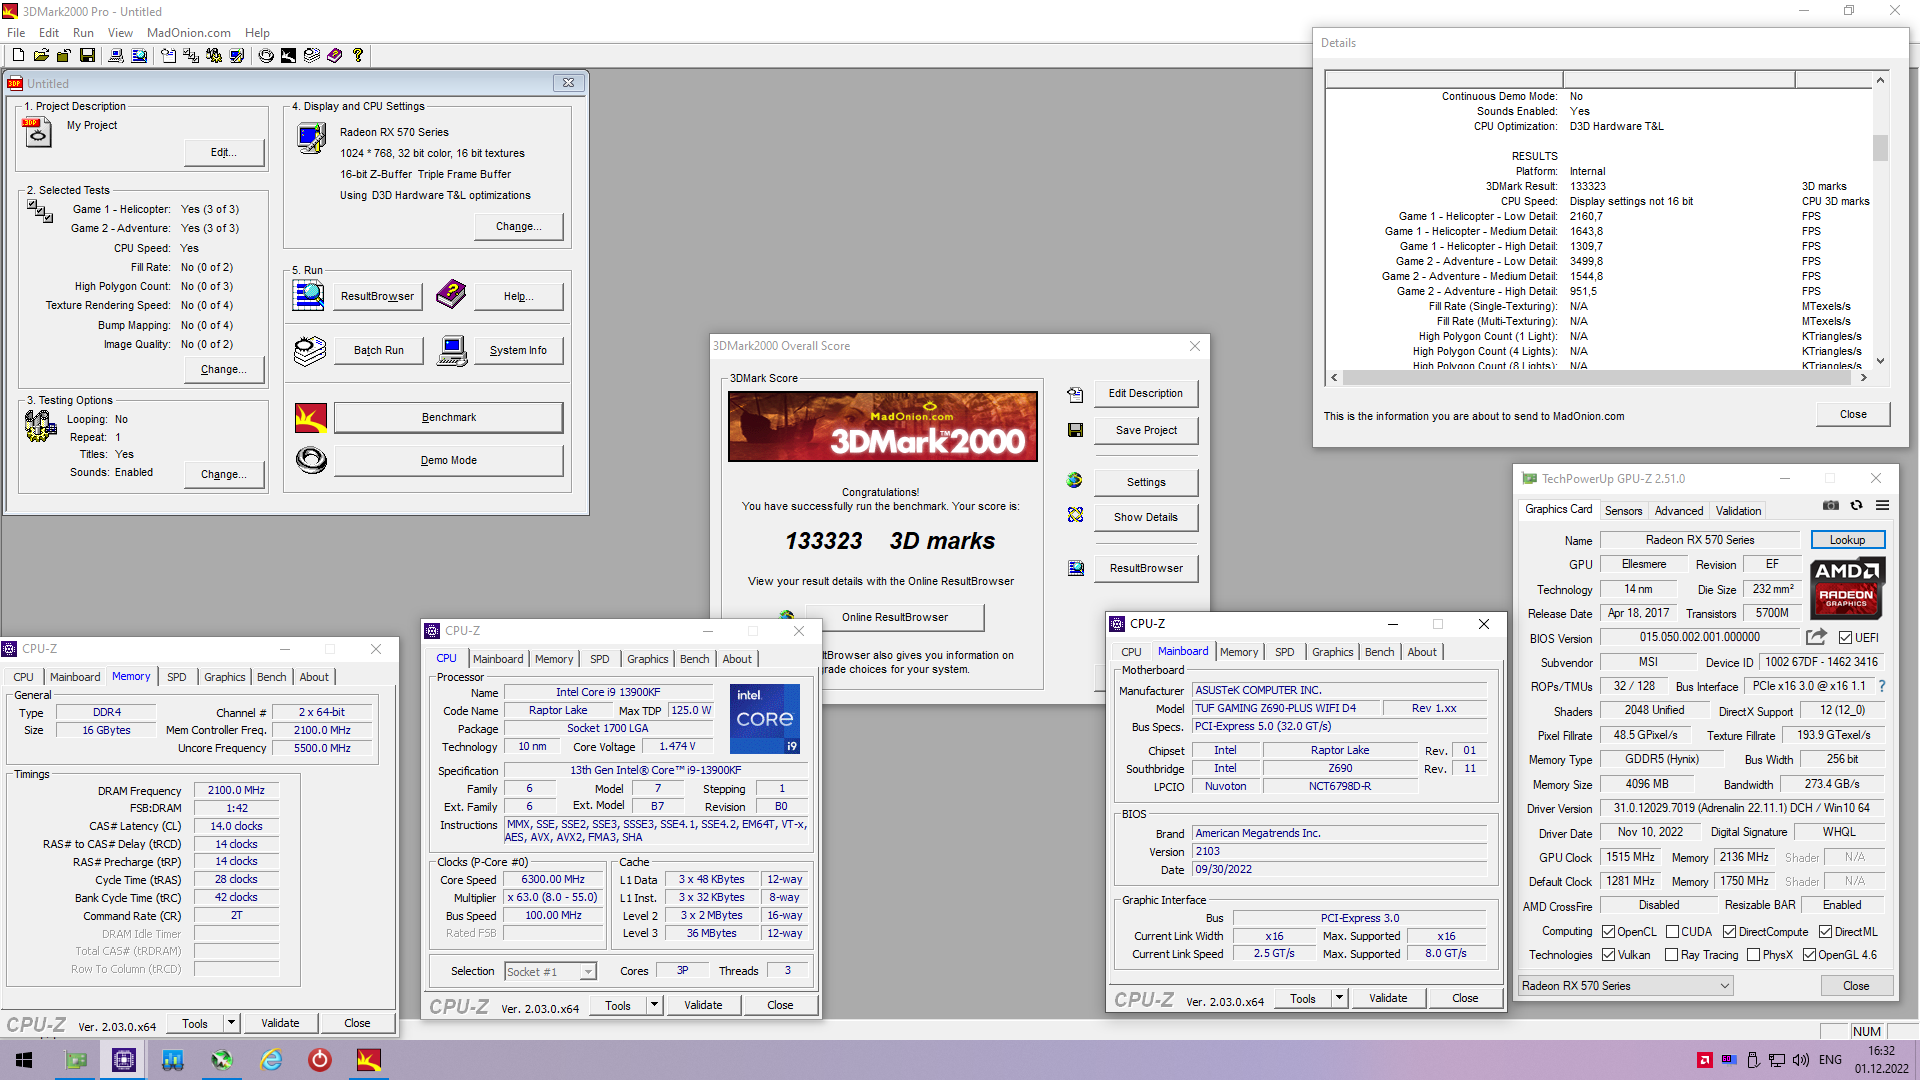Toggle the OpenCL checkbox
The height and width of the screenshot is (1080, 1920).
[1609, 931]
